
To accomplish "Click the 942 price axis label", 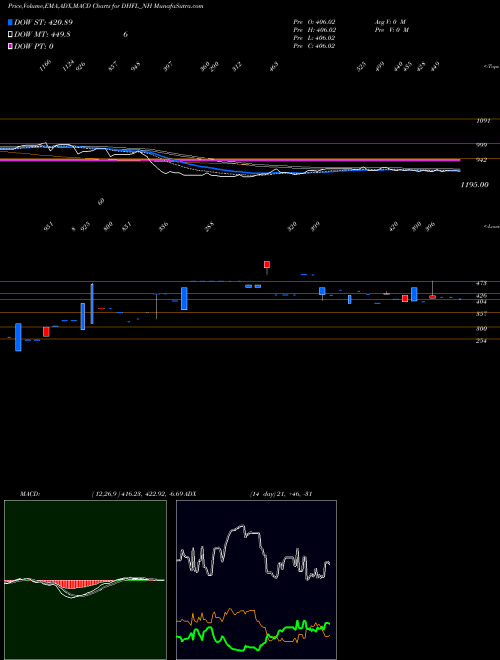I will [481, 160].
